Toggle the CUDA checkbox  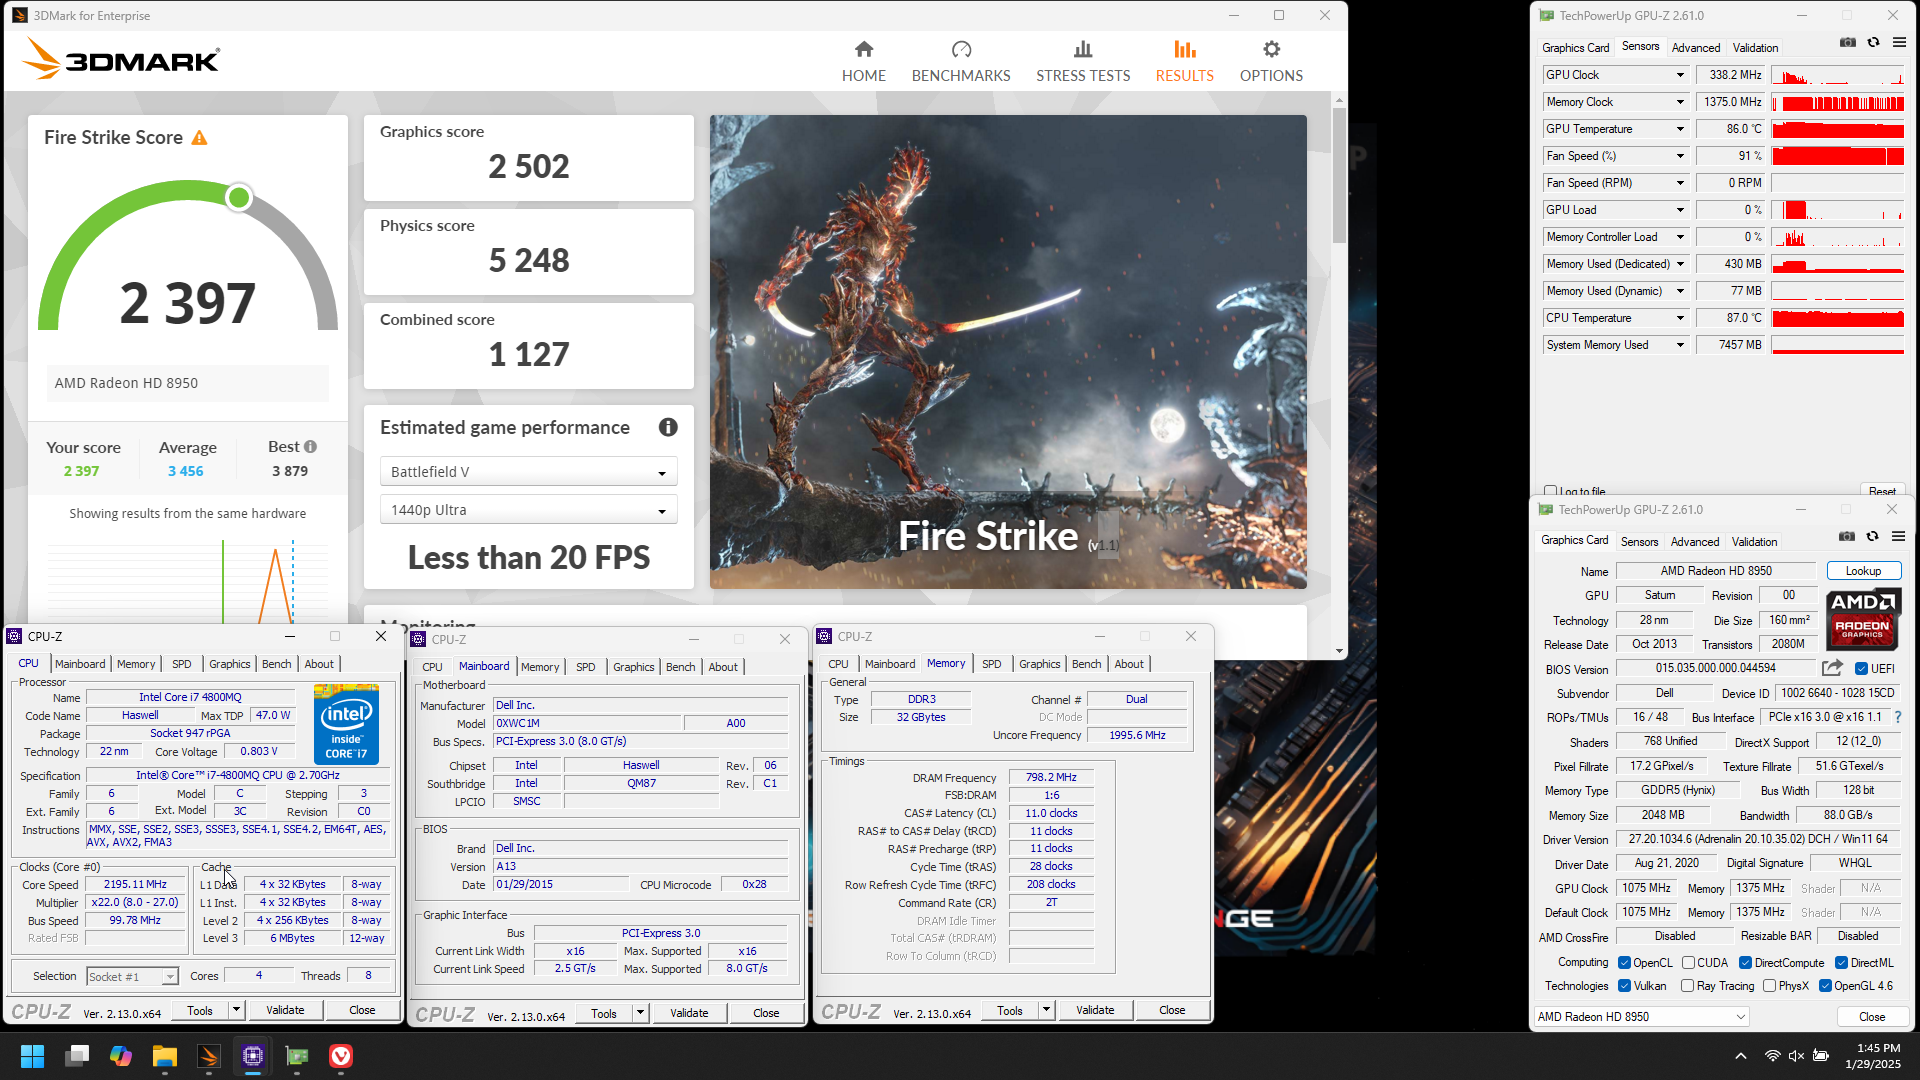(1688, 963)
